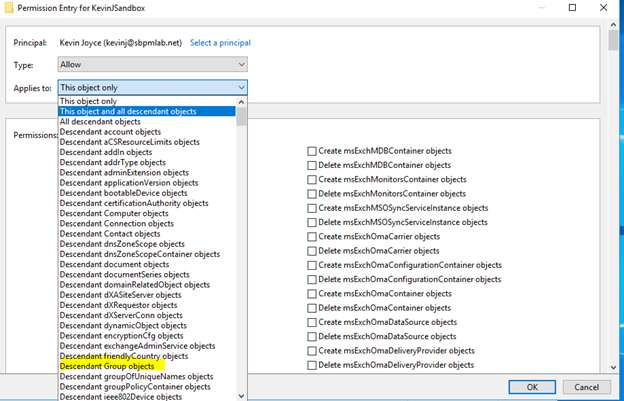Click the dialog's vertical scrollbar up arrow
This screenshot has height=401, width=624.
pyautogui.click(x=614, y=25)
